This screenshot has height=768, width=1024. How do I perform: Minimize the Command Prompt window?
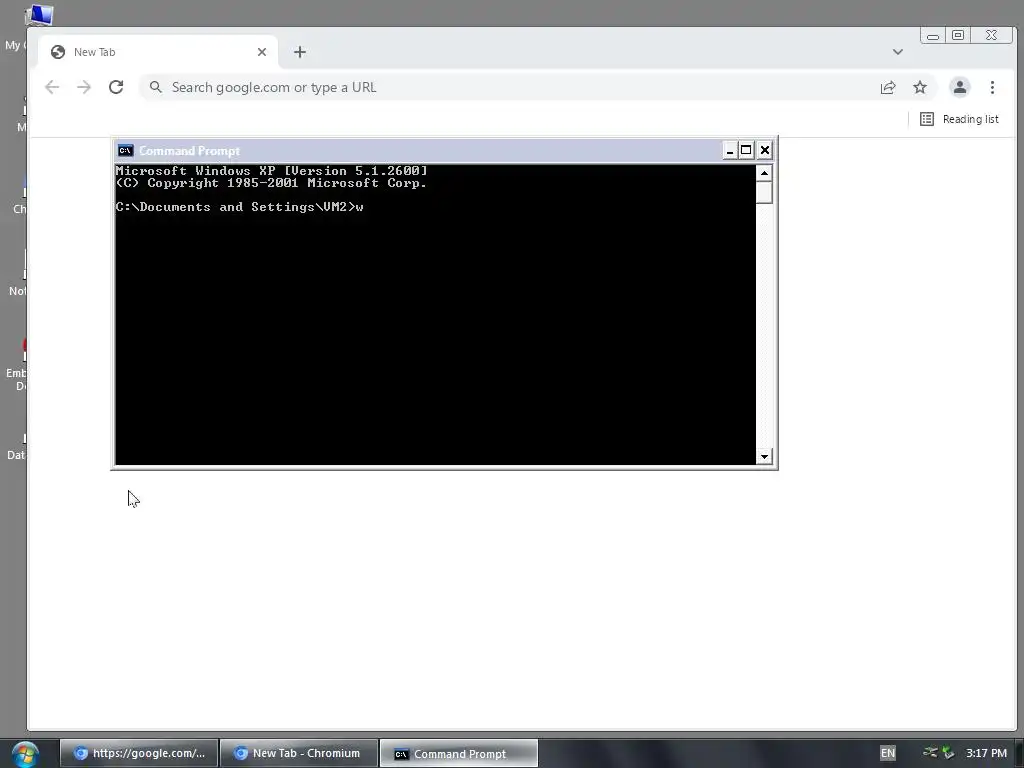click(x=730, y=151)
